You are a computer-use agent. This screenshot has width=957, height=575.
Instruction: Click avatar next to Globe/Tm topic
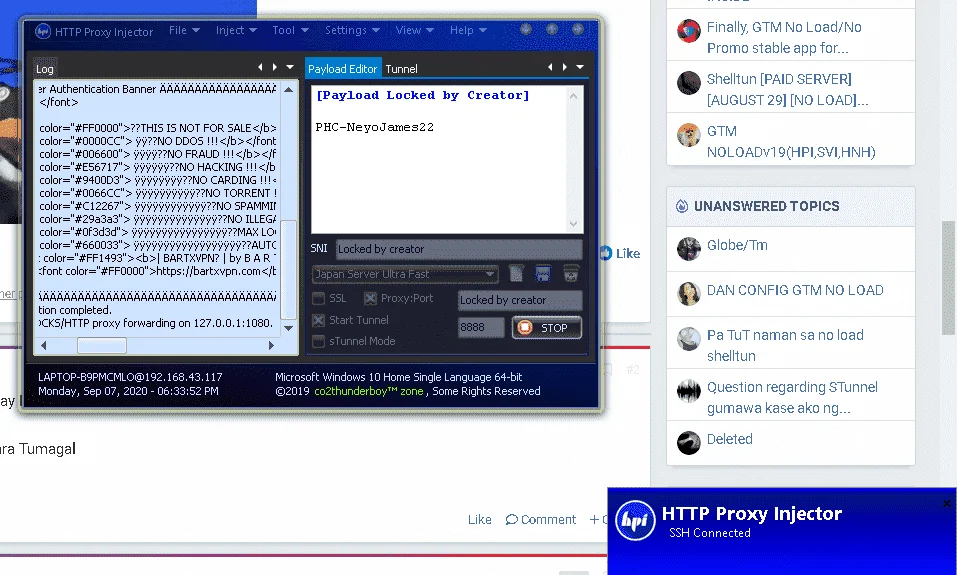coord(688,248)
